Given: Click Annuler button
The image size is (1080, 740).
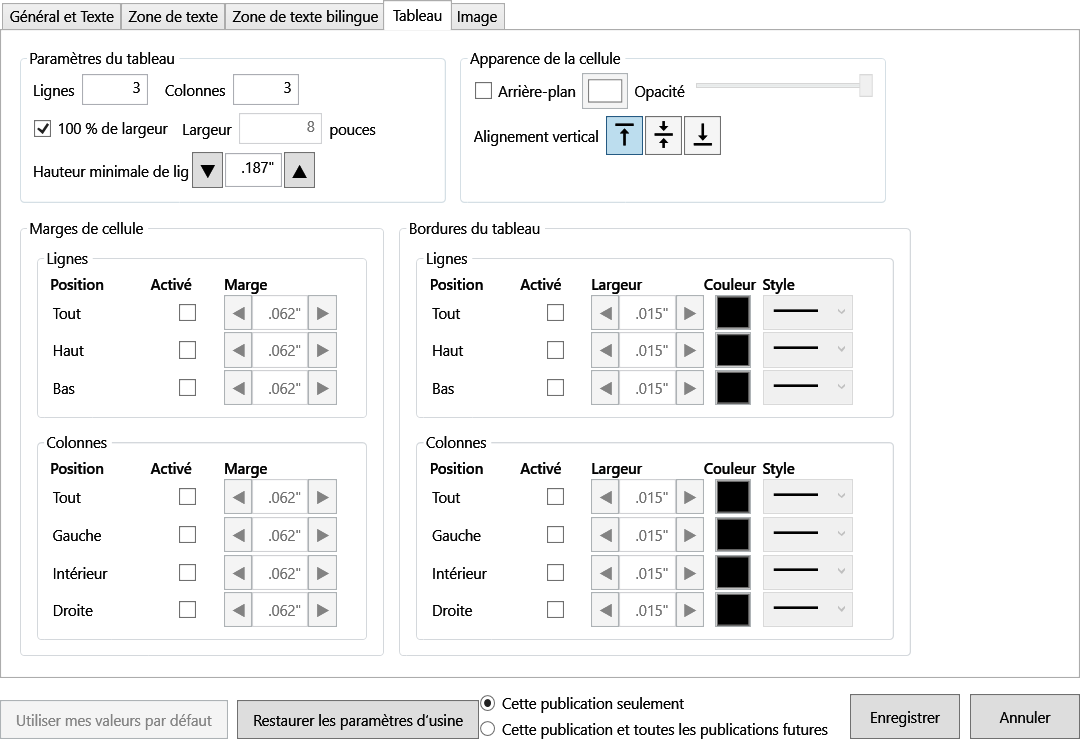Looking at the screenshot, I should tap(1024, 717).
